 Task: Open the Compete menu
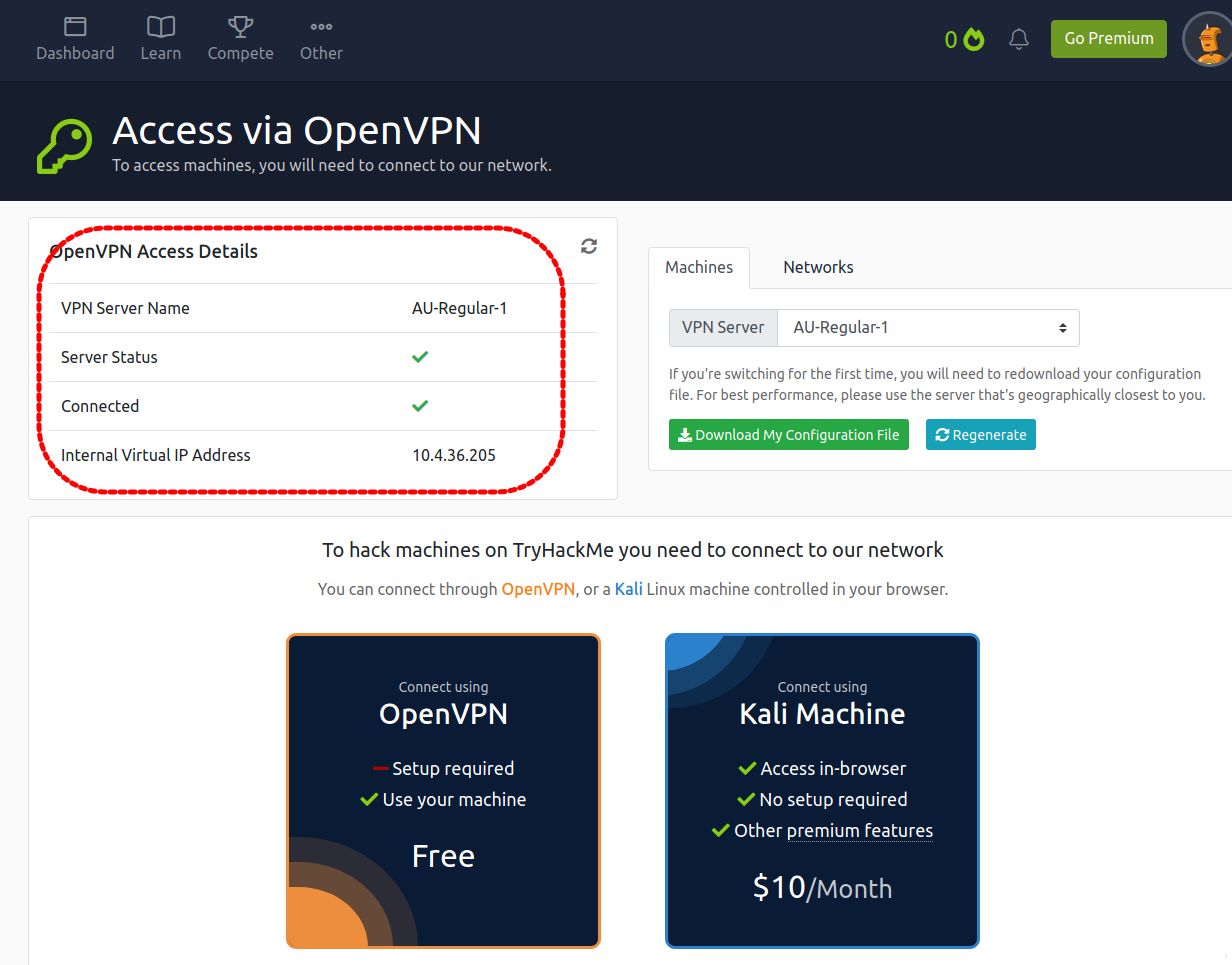click(240, 39)
